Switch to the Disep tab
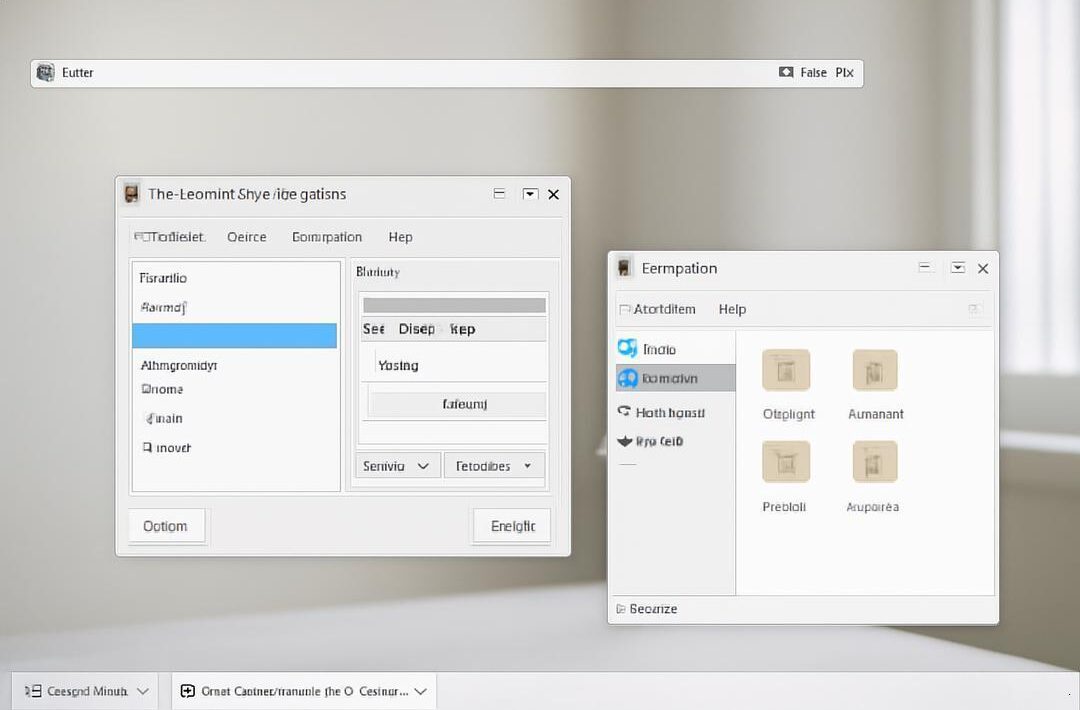The image size is (1080, 710). point(417,329)
